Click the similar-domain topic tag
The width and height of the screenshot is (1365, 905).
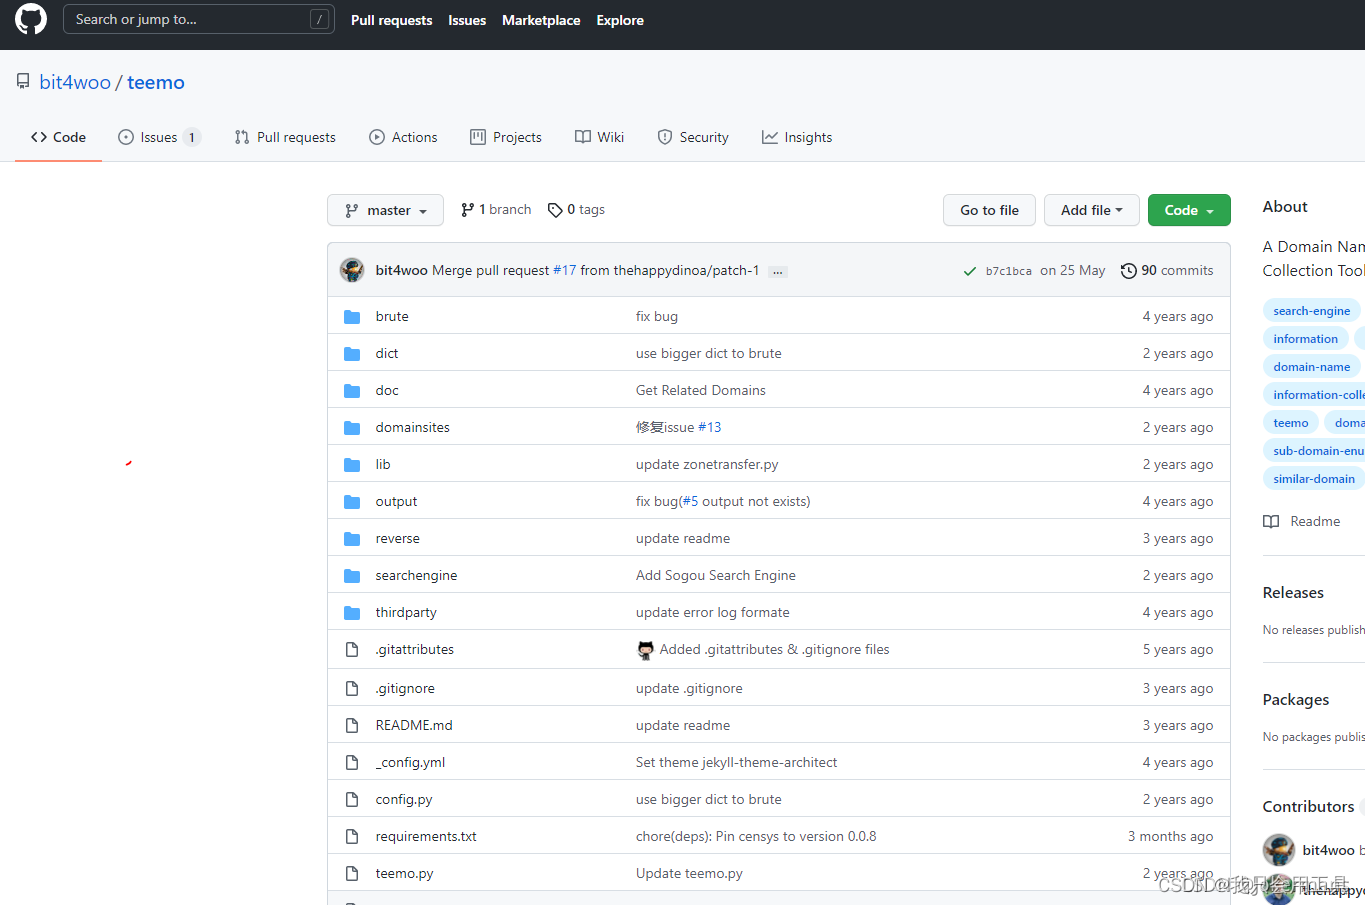(1314, 479)
